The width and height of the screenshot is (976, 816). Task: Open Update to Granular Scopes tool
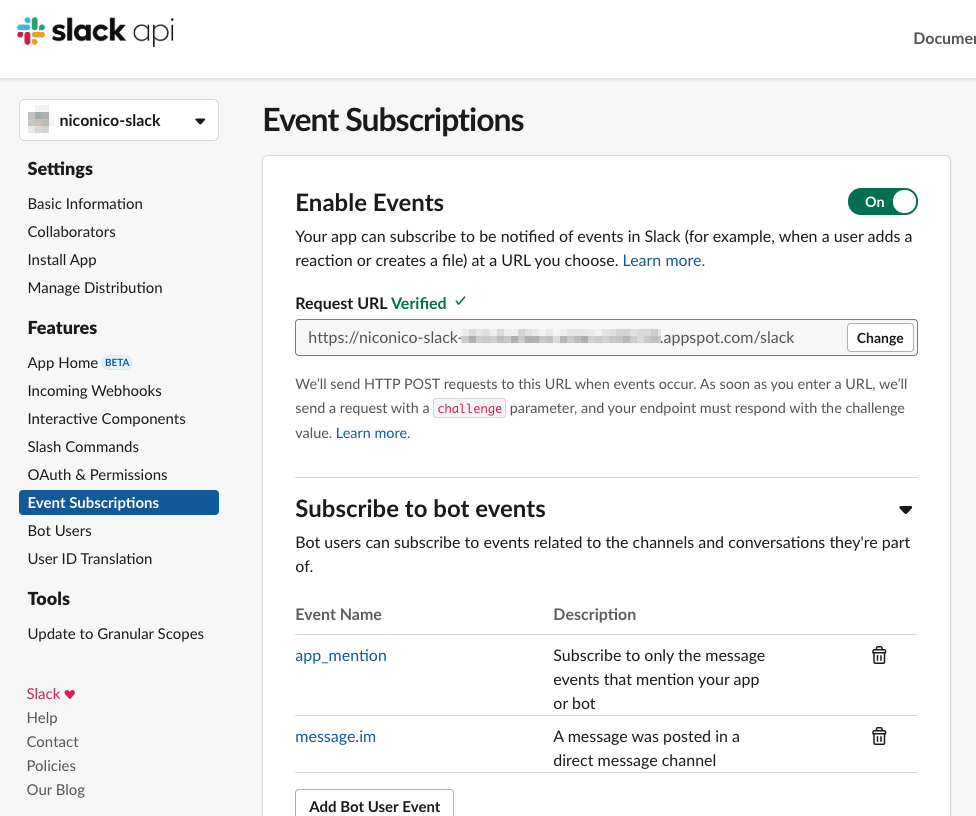click(x=116, y=634)
